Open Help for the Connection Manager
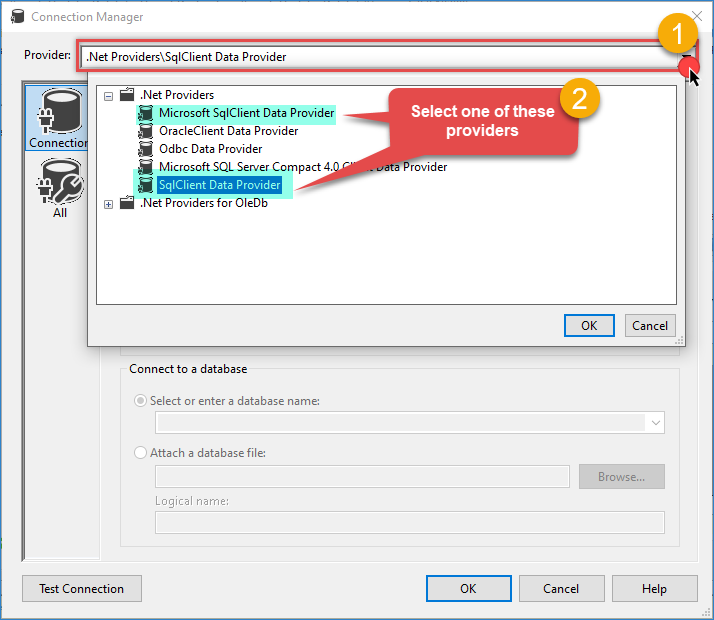714x620 pixels. click(654, 589)
